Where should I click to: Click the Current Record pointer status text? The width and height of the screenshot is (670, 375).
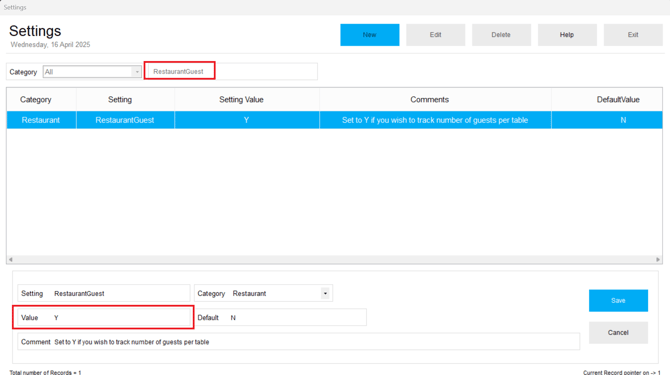coord(622,372)
